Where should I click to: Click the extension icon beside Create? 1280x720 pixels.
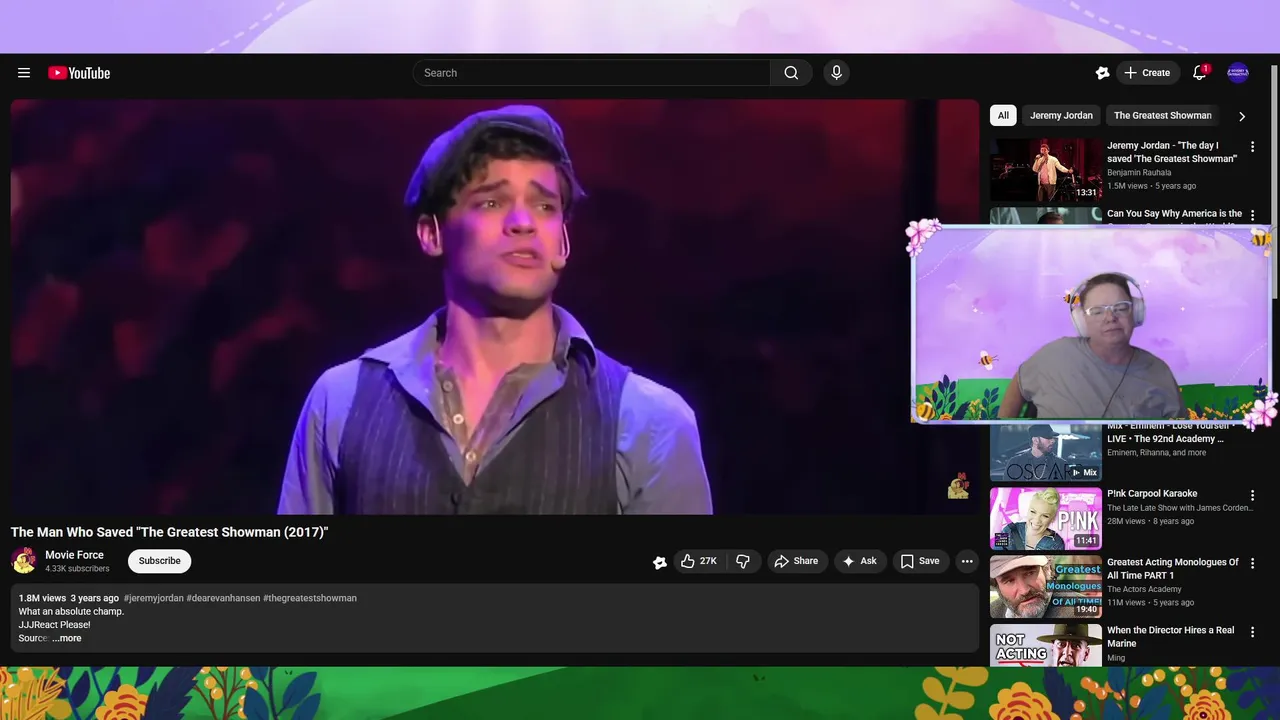pyautogui.click(x=1102, y=73)
